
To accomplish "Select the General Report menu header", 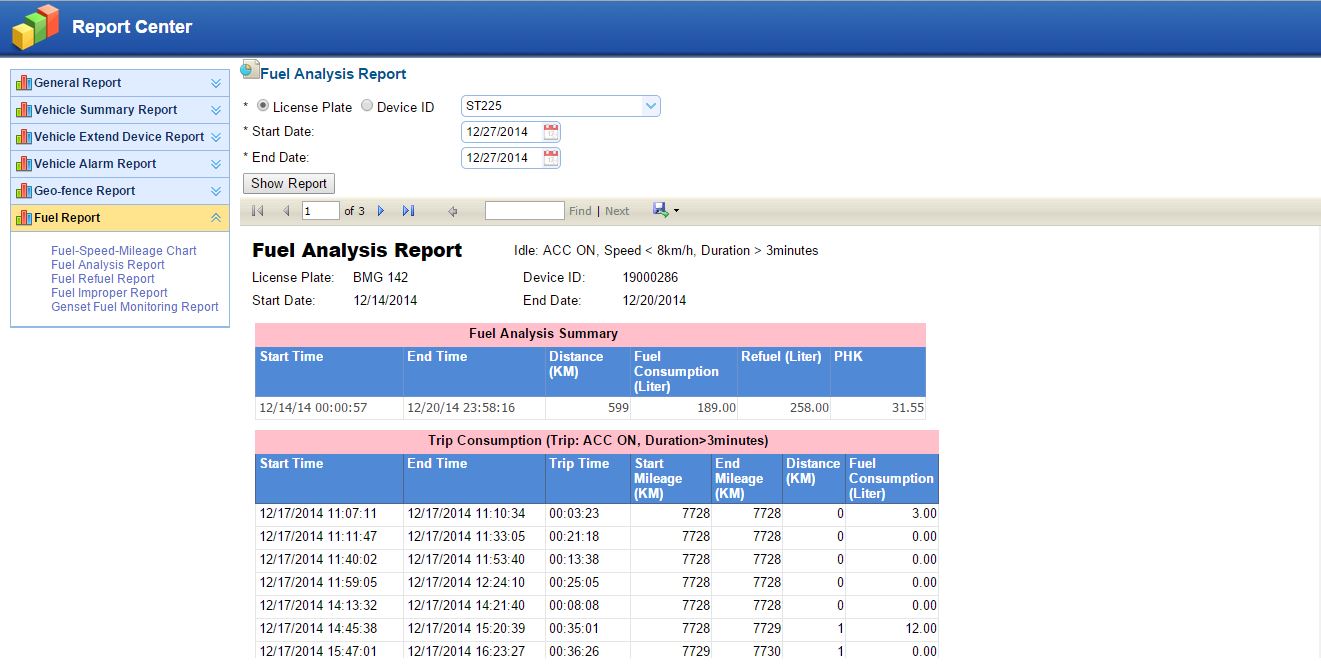I will pyautogui.click(x=120, y=83).
